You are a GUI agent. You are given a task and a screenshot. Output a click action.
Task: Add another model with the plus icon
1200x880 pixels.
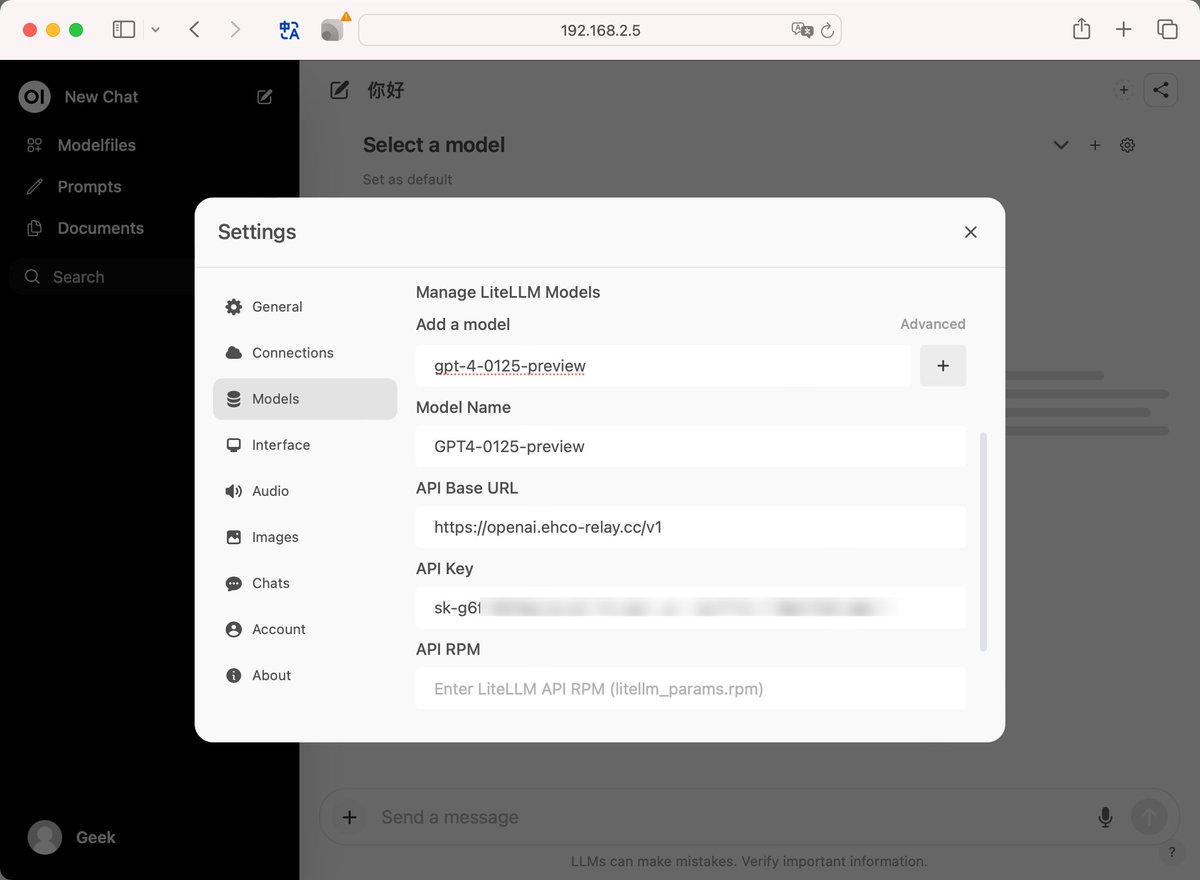[1095, 145]
